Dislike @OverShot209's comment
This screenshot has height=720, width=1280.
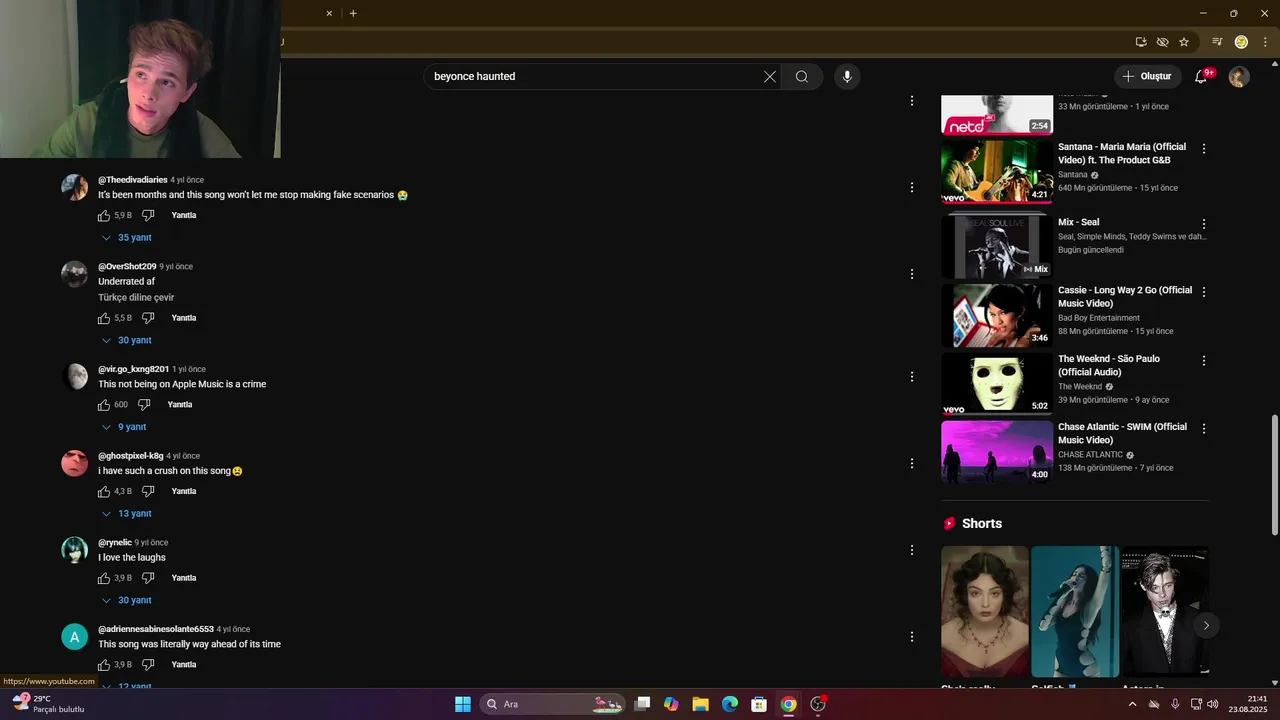pos(148,319)
